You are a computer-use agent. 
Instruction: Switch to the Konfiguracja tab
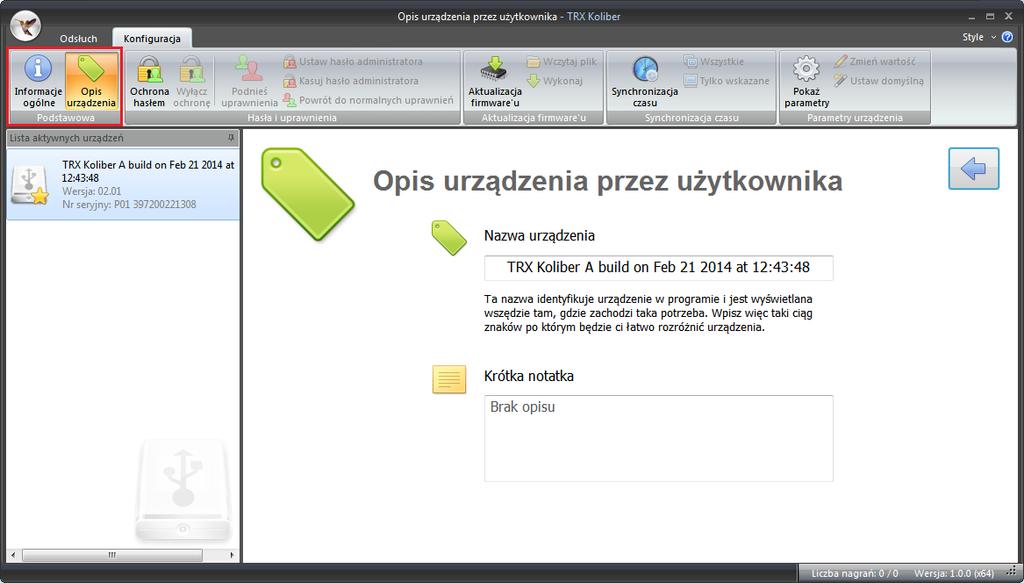152,39
